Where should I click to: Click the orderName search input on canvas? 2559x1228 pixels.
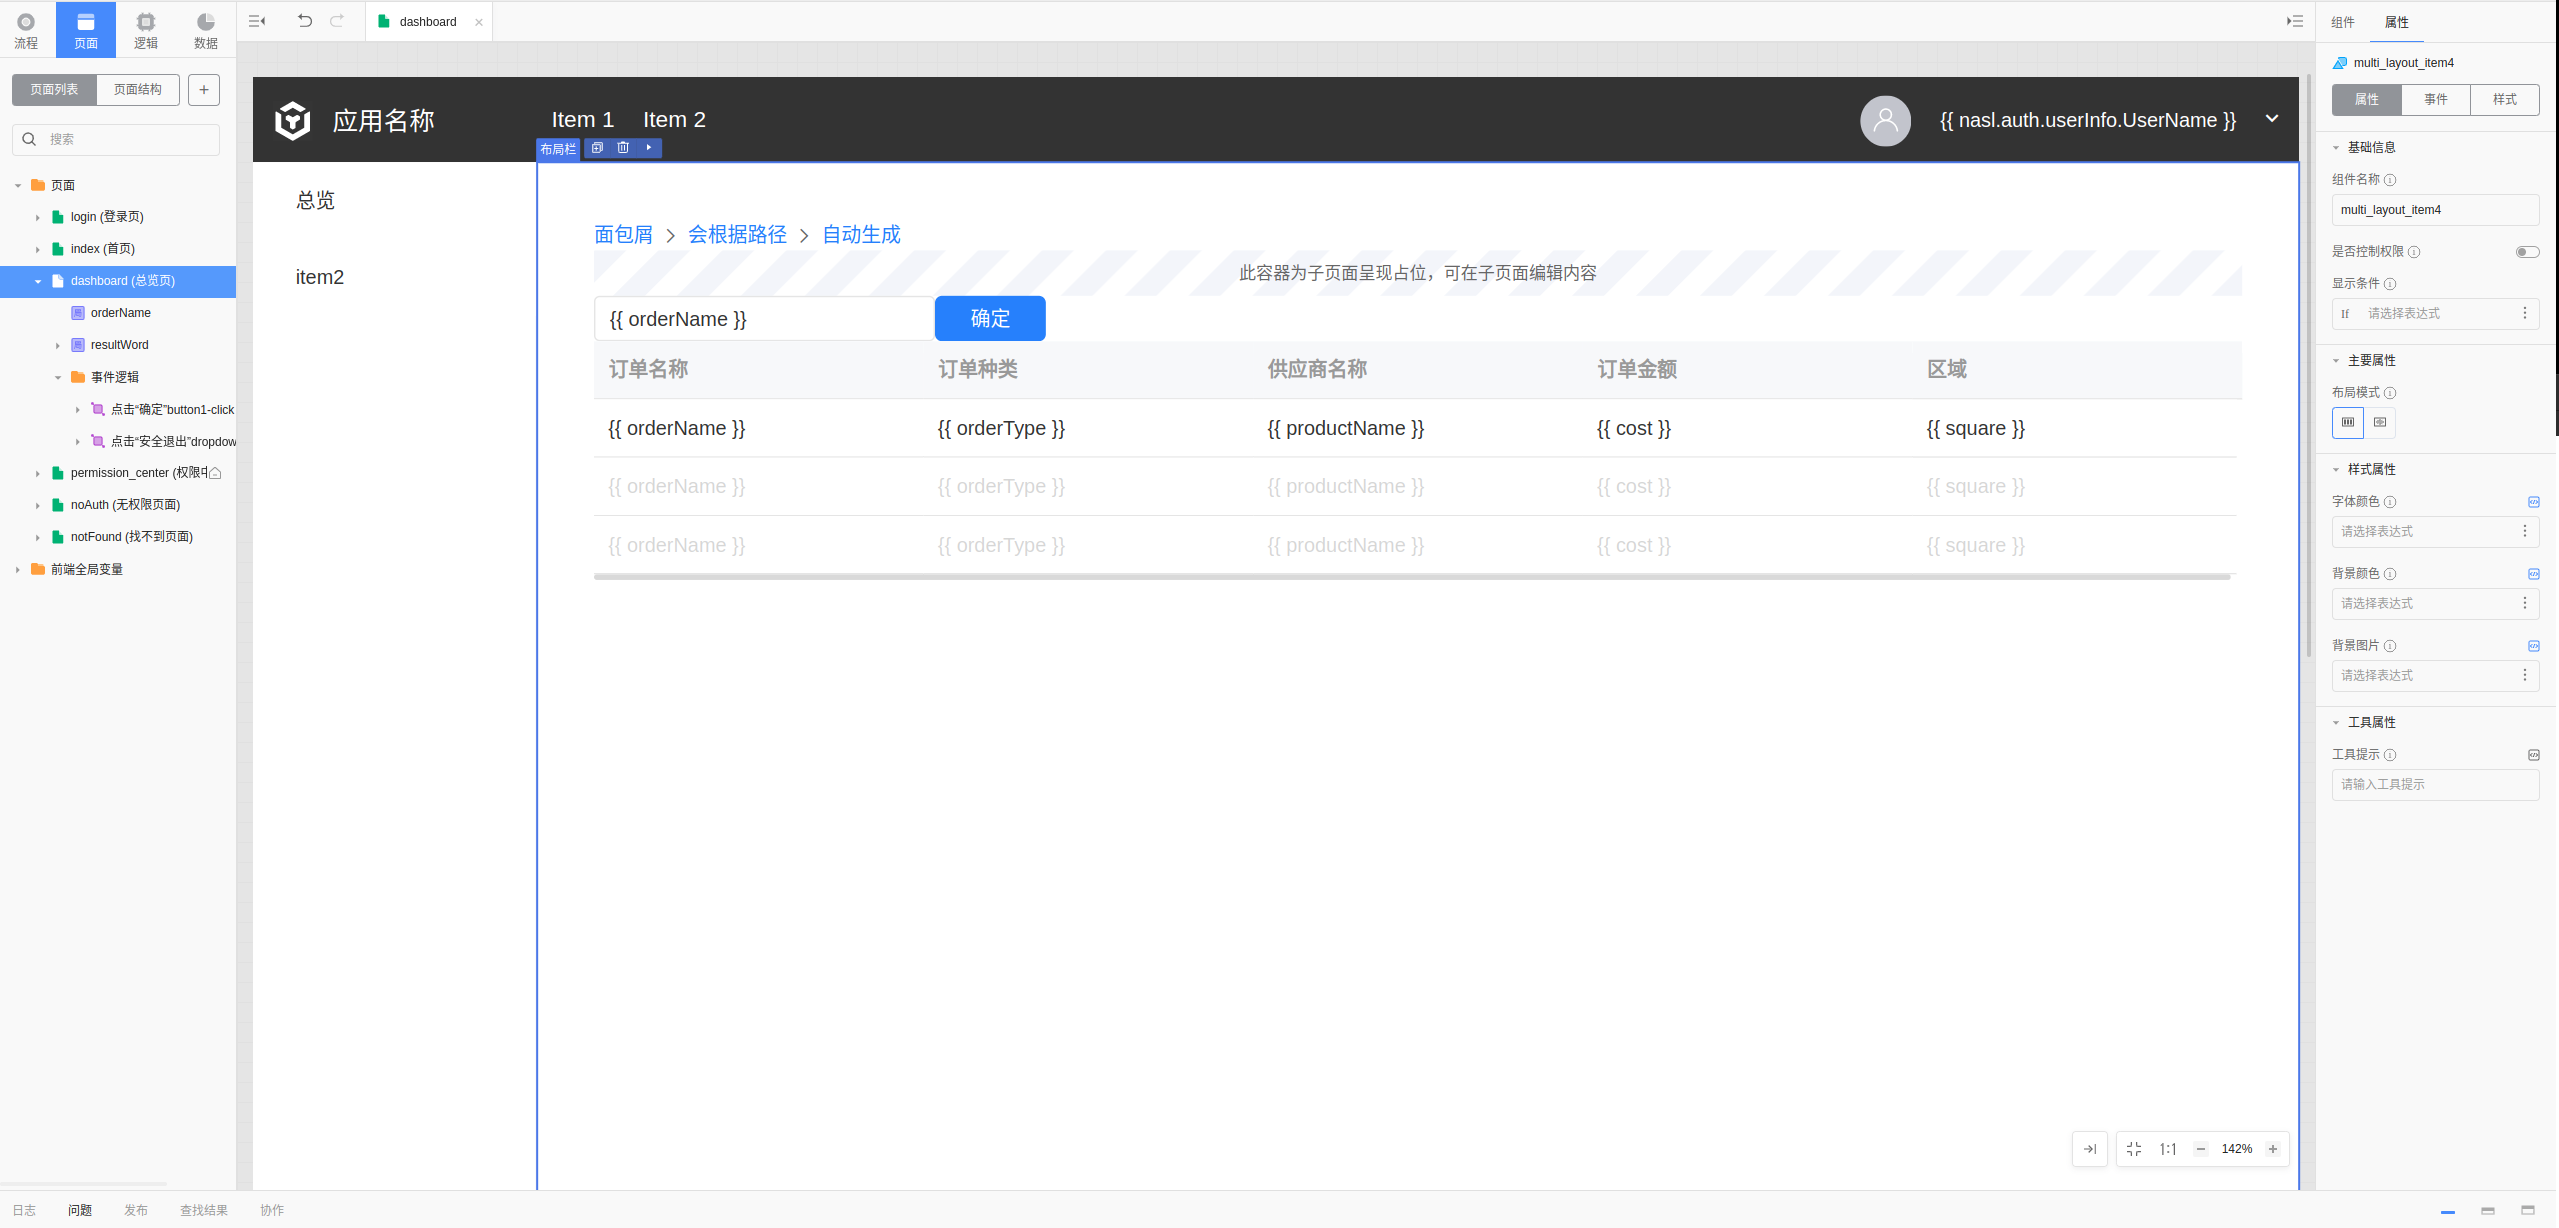pos(764,319)
